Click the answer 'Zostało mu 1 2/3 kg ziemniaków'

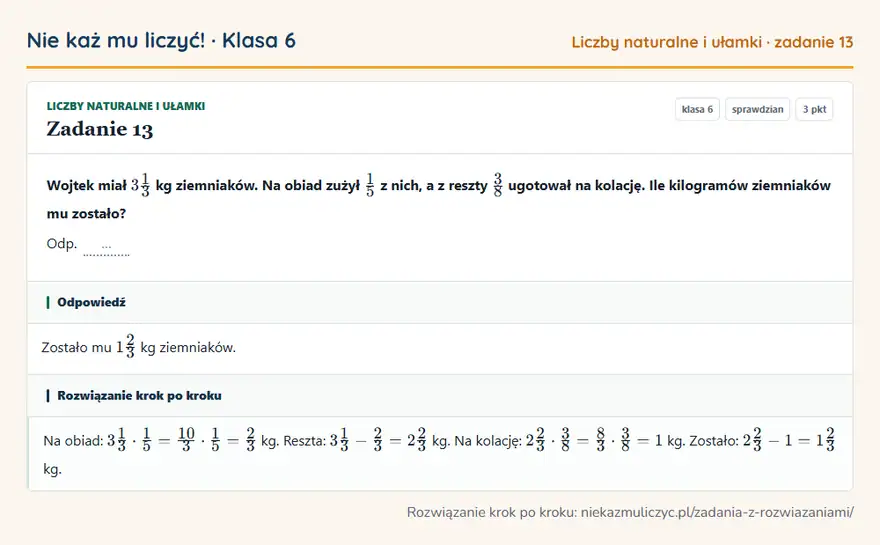point(139,347)
